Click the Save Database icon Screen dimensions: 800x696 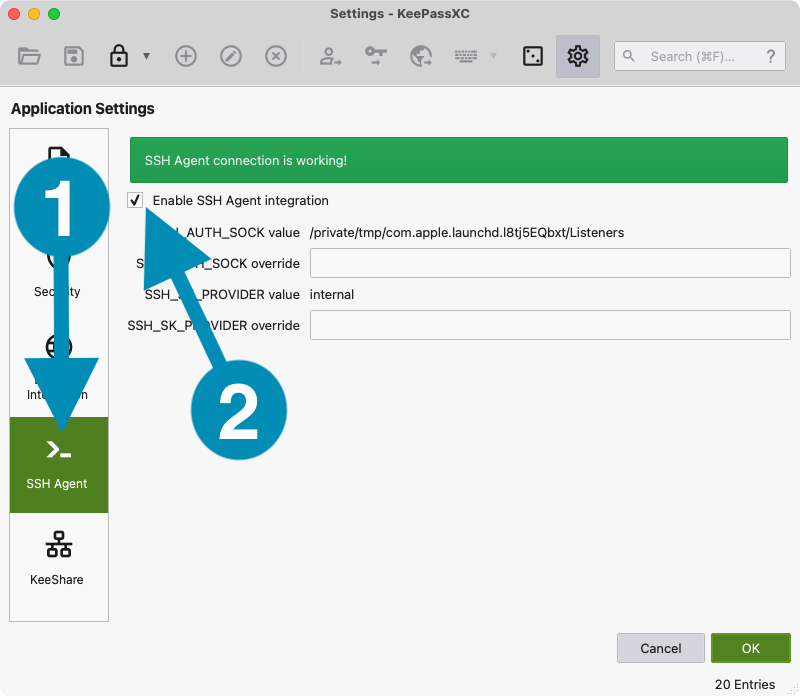[74, 56]
